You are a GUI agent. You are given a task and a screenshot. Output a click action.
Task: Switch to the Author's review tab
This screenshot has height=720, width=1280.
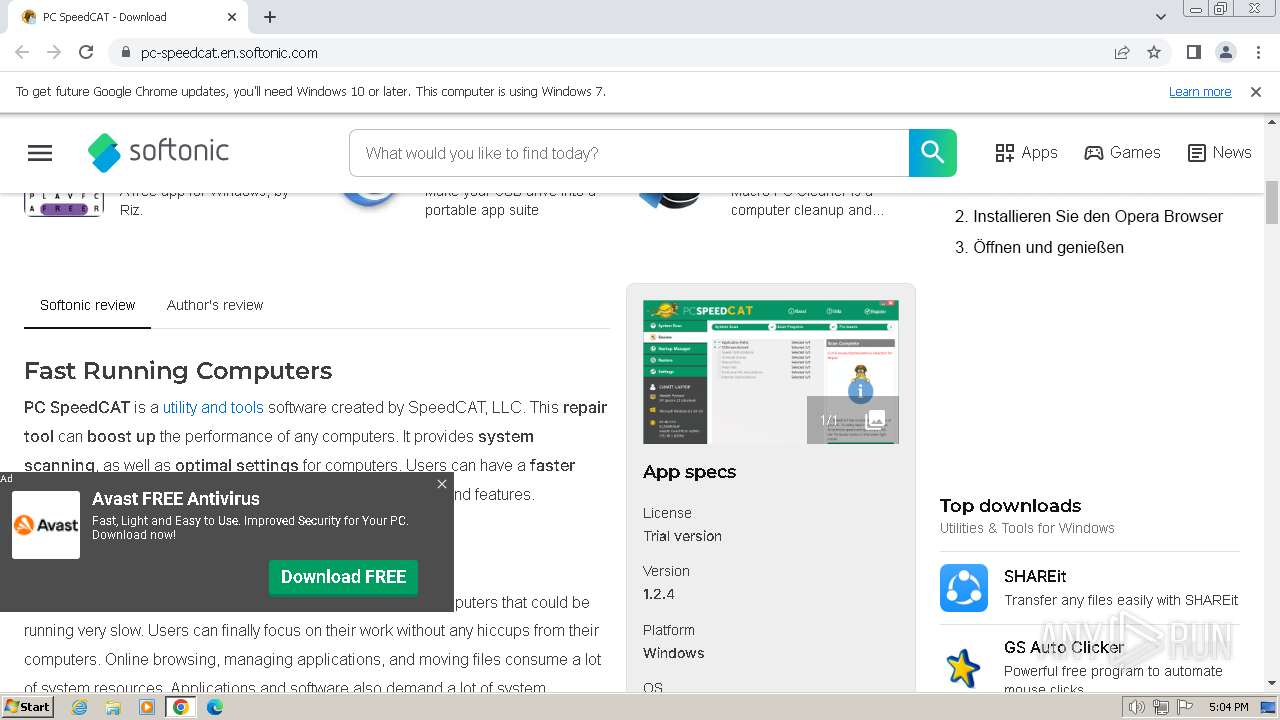coord(215,305)
